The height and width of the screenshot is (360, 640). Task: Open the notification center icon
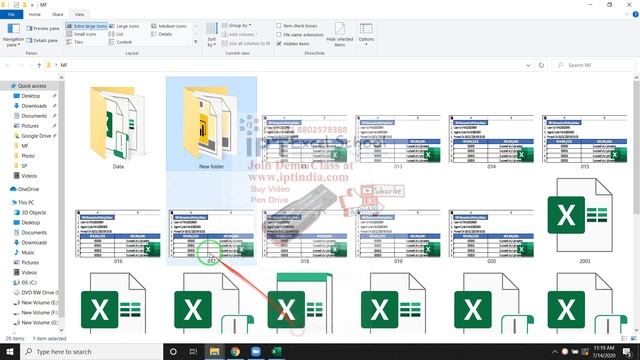(627, 351)
